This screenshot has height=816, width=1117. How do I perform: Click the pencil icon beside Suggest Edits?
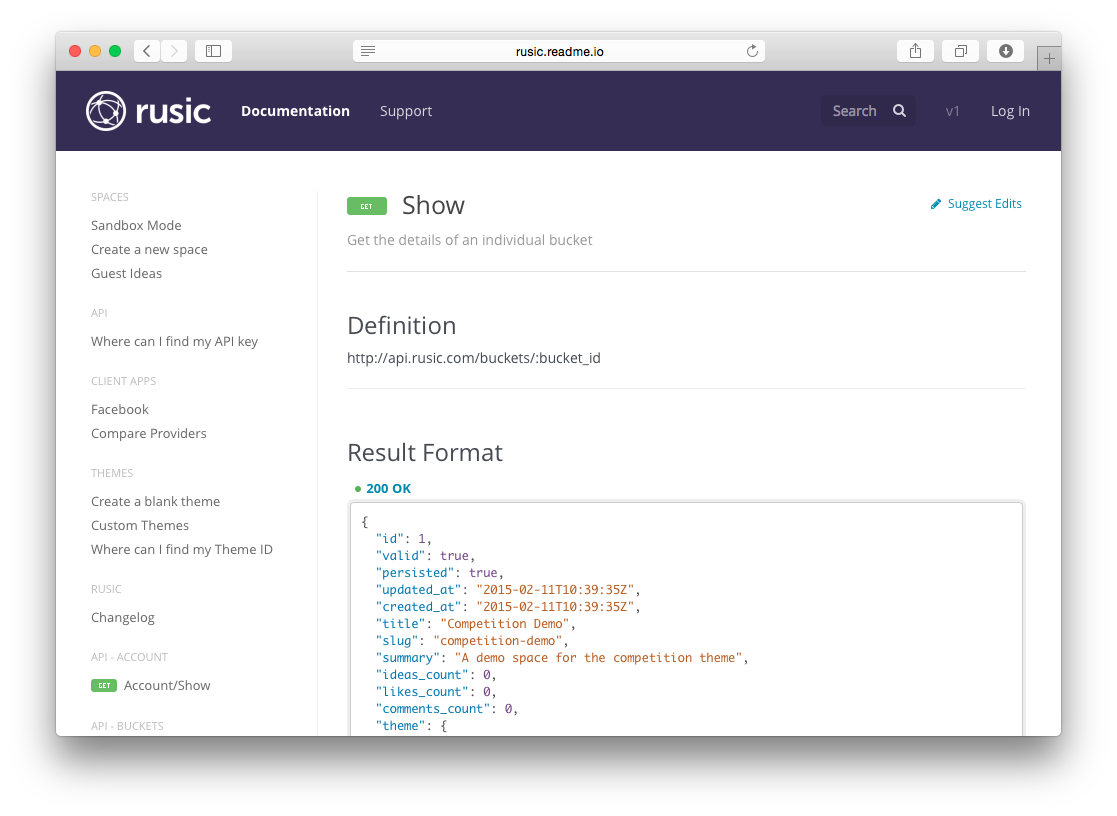pyautogui.click(x=935, y=204)
